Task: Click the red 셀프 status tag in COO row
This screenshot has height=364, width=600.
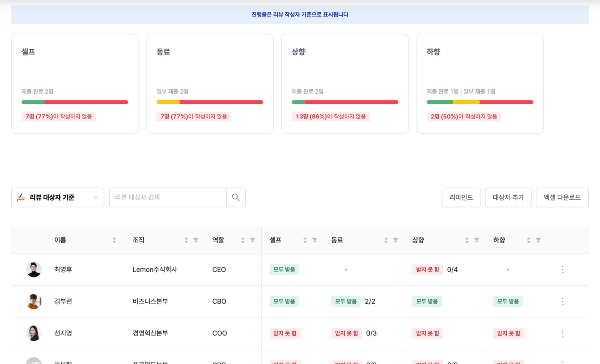Action: pyautogui.click(x=285, y=333)
